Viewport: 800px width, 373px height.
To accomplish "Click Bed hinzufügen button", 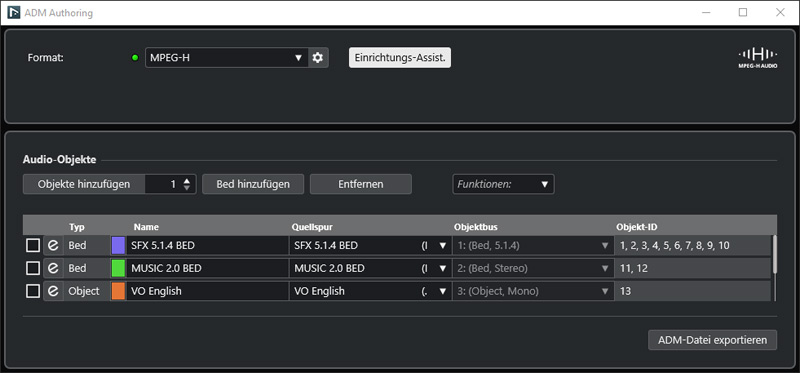I will 253,184.
